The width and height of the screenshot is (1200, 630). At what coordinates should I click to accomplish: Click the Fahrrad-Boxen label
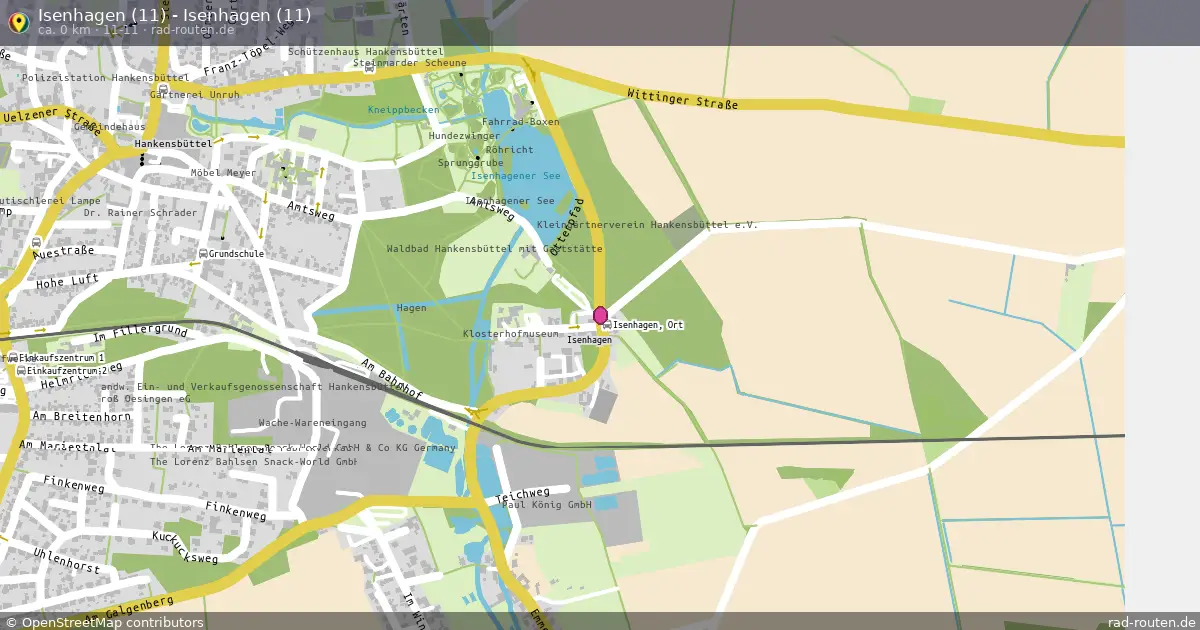point(521,122)
